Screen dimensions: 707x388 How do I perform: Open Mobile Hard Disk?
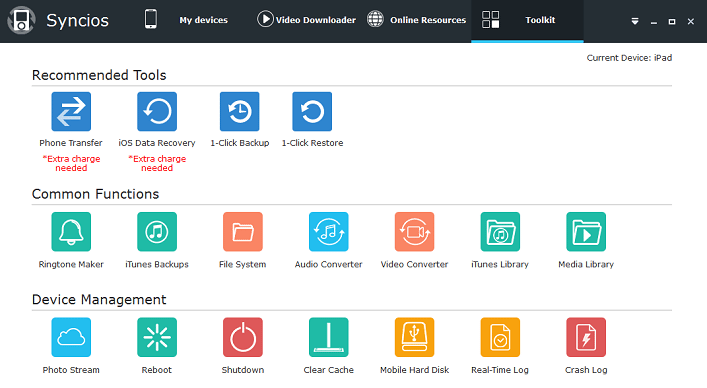click(414, 337)
